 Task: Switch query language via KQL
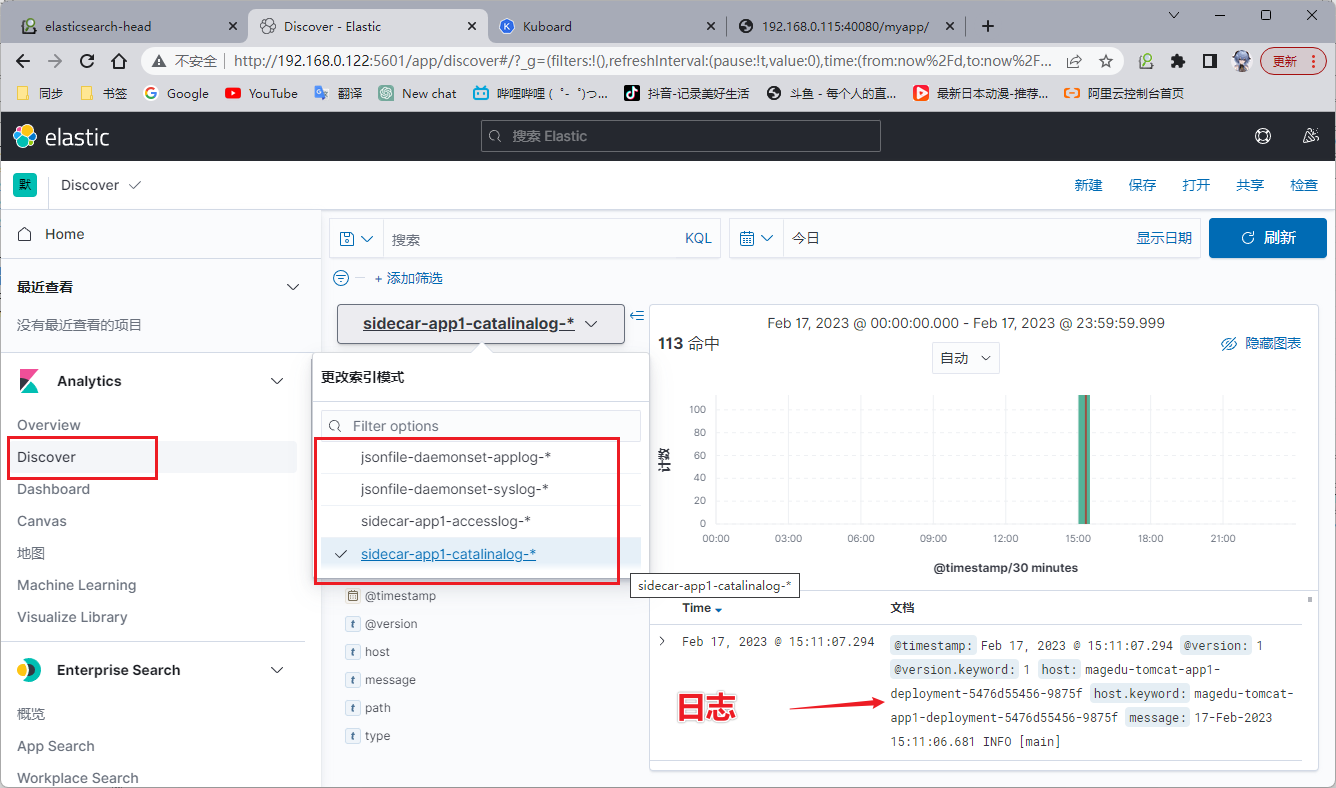pos(698,238)
